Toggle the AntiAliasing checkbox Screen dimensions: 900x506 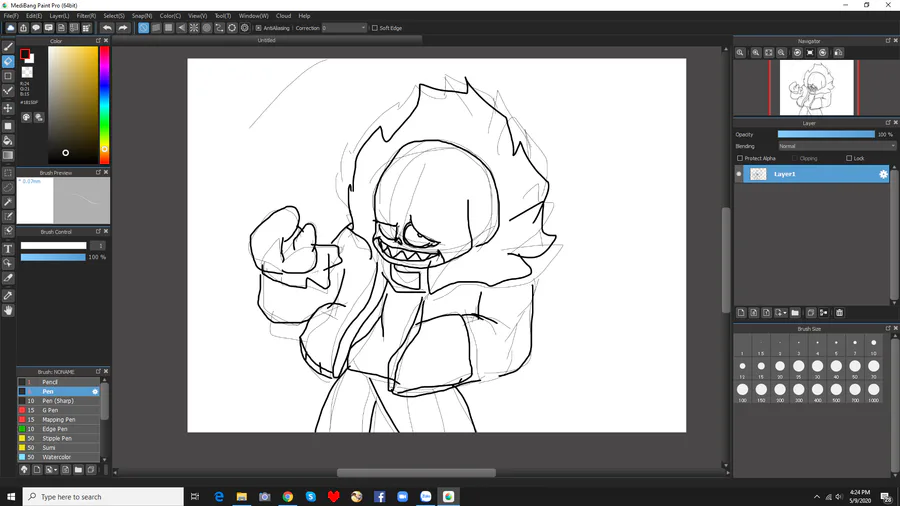tap(258, 28)
